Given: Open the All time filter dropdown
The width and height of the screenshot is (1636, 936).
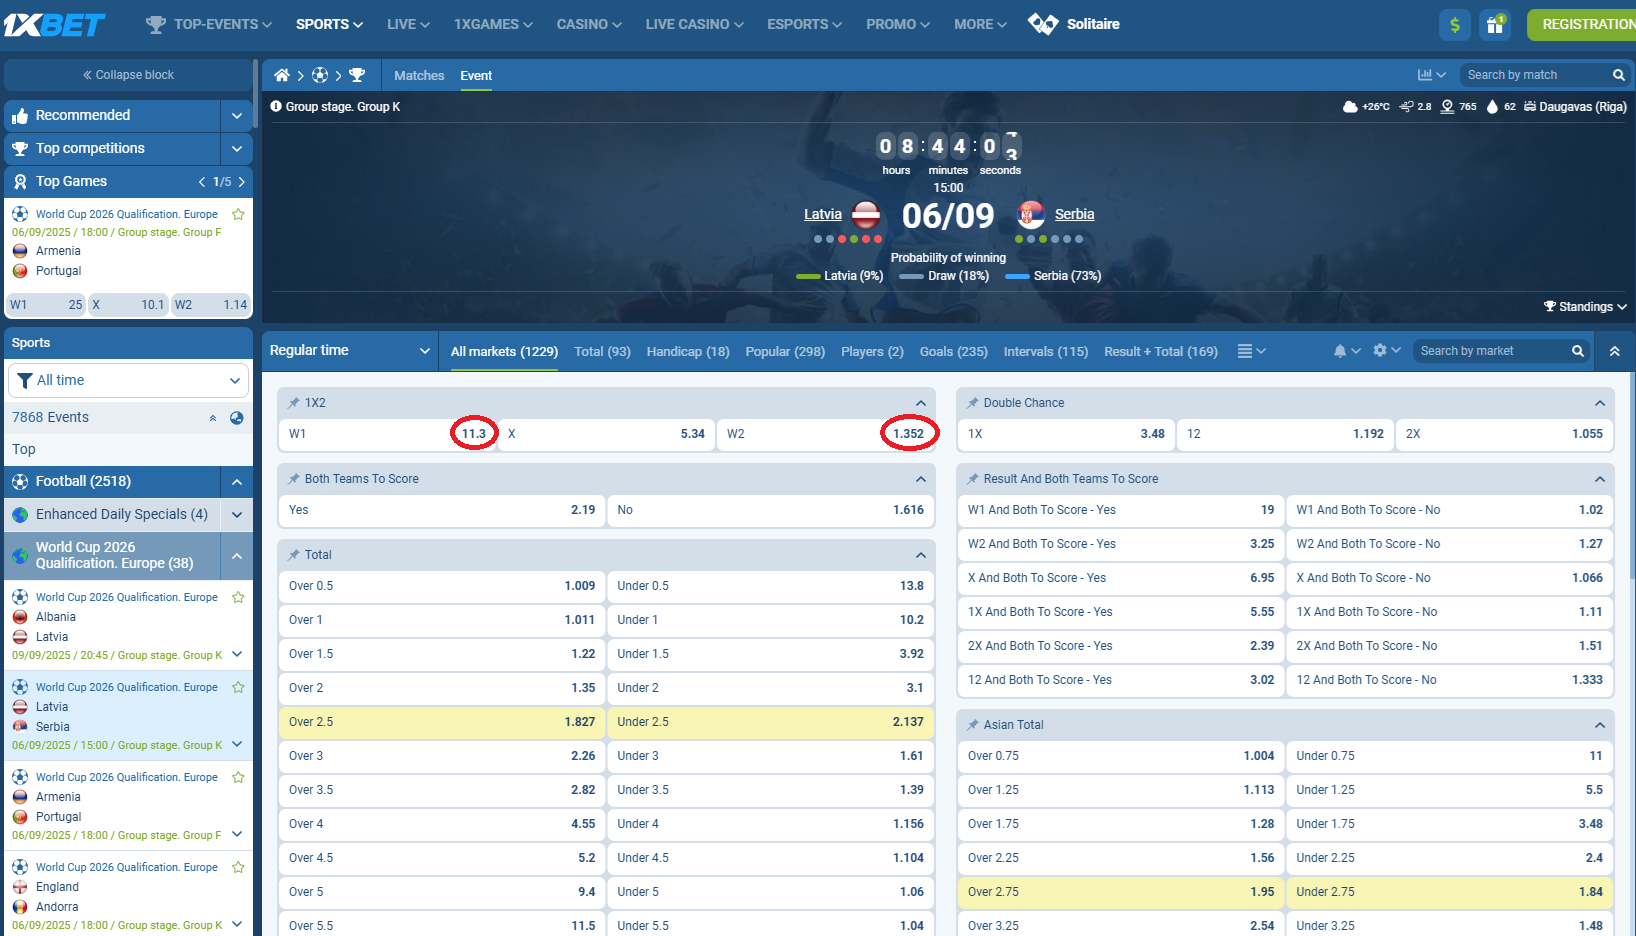Looking at the screenshot, I should (x=128, y=381).
